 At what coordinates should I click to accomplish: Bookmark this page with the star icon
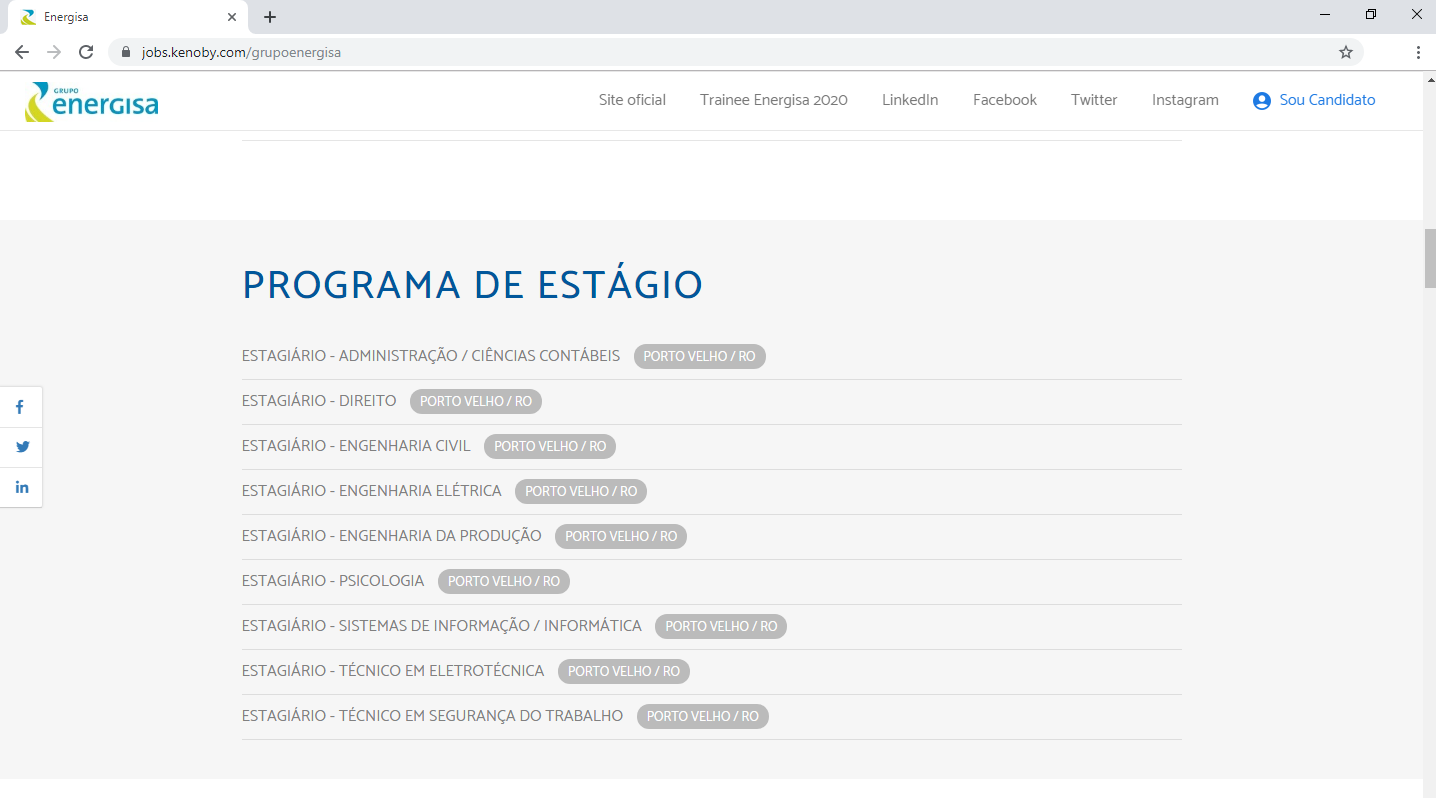pyautogui.click(x=1346, y=52)
